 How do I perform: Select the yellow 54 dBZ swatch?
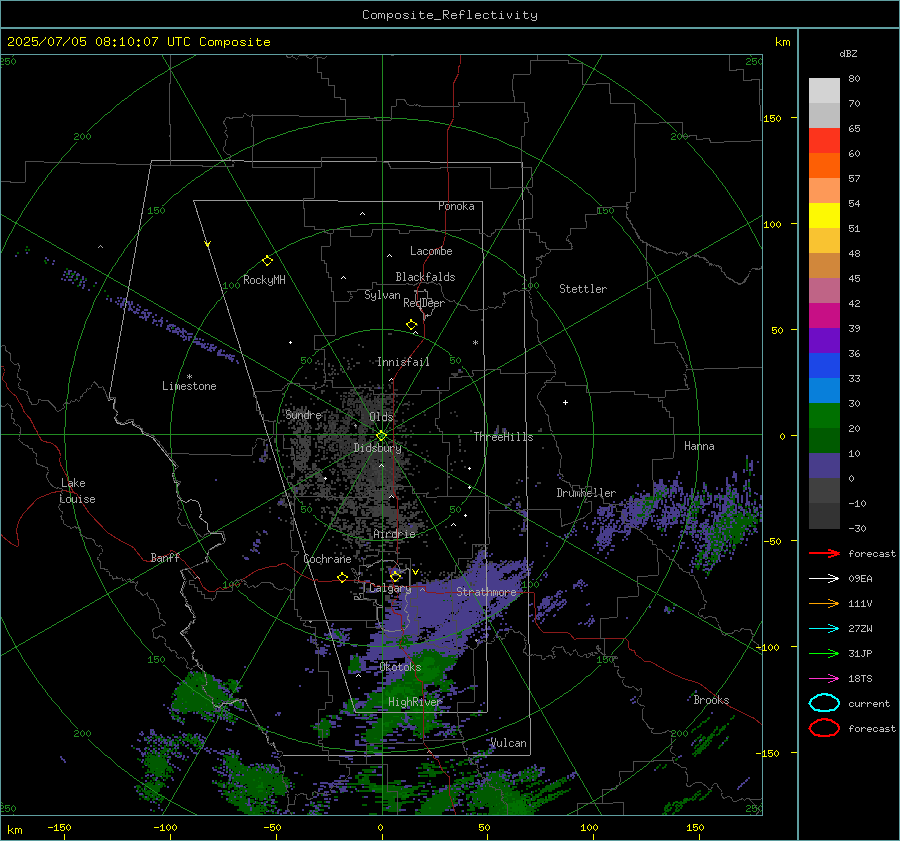[x=824, y=215]
